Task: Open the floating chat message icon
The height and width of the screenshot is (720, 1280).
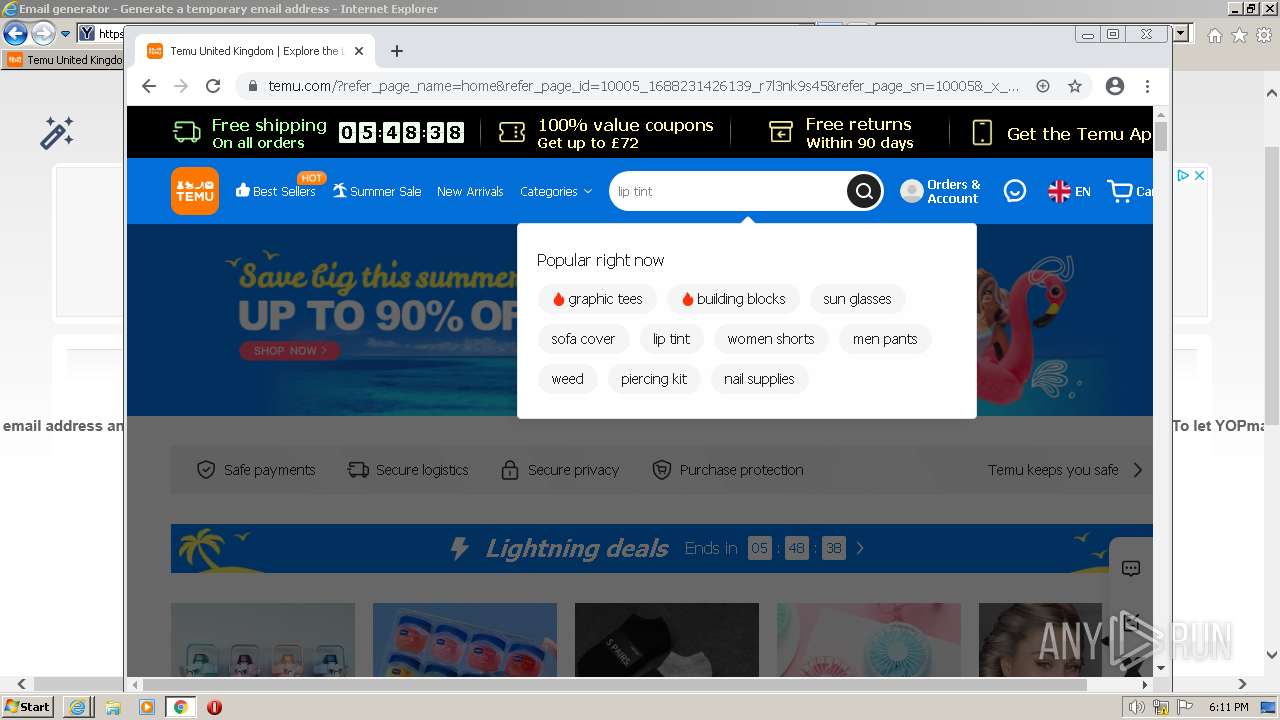Action: [1131, 569]
